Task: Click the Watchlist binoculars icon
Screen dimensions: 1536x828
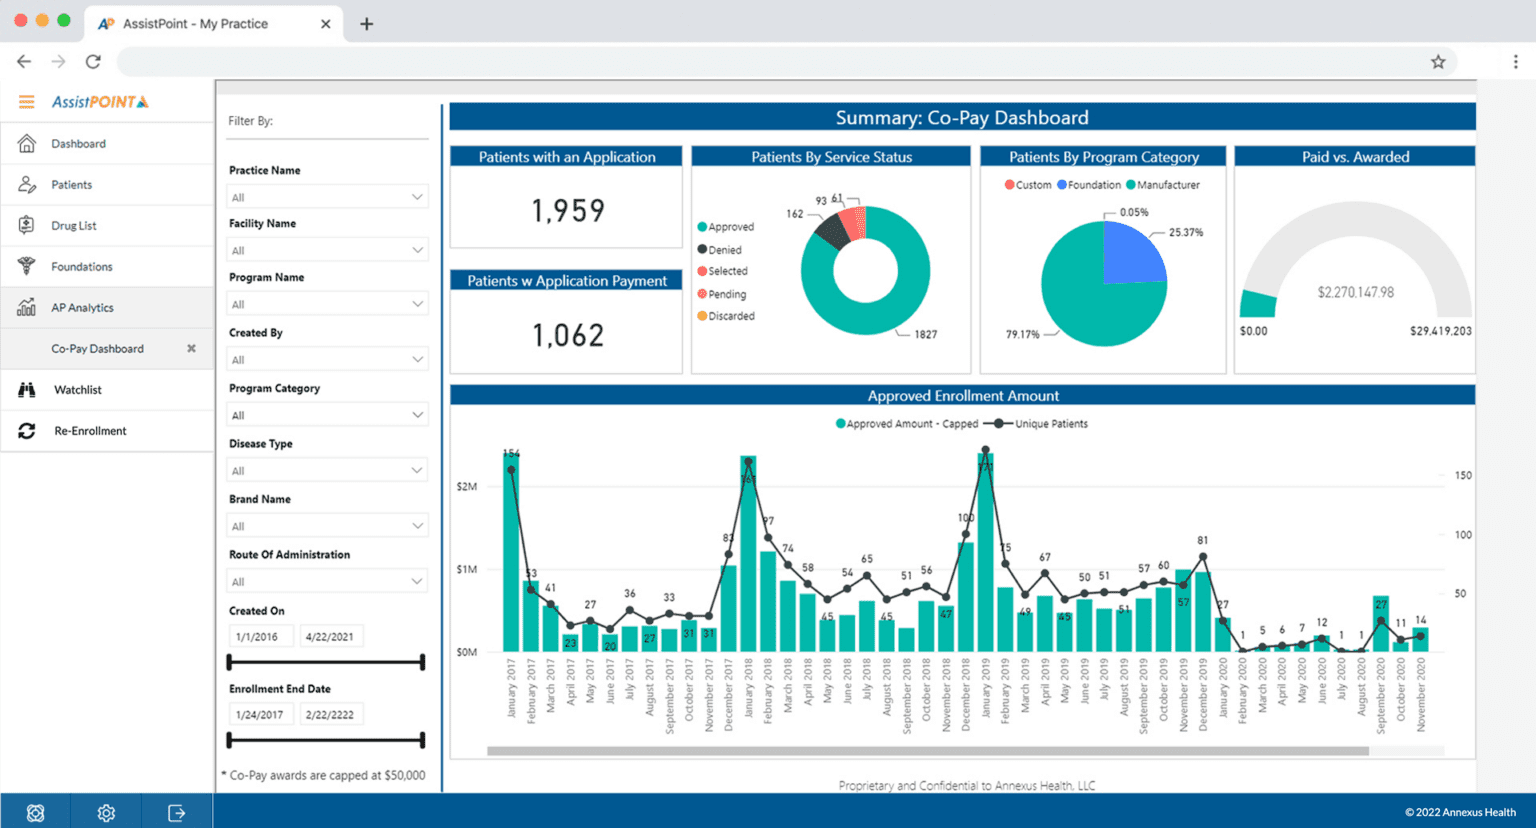Action: coord(27,389)
